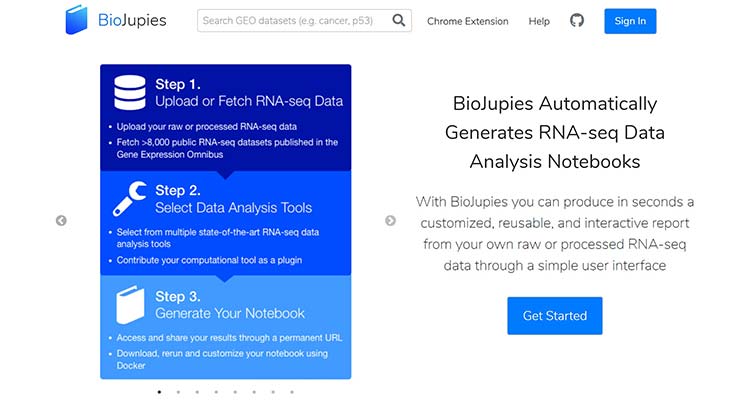Focus the Search GEO datasets field
The image size is (750, 400).
click(x=292, y=20)
